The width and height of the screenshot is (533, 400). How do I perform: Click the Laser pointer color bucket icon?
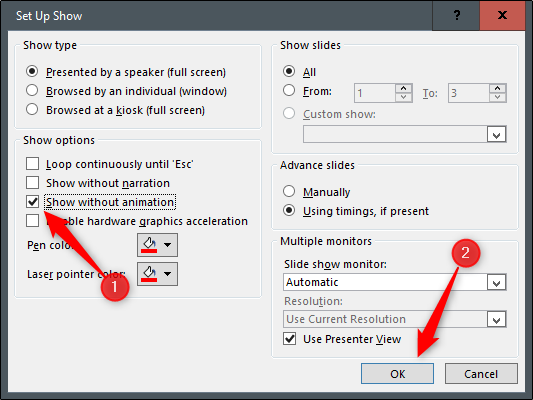[x=149, y=274]
